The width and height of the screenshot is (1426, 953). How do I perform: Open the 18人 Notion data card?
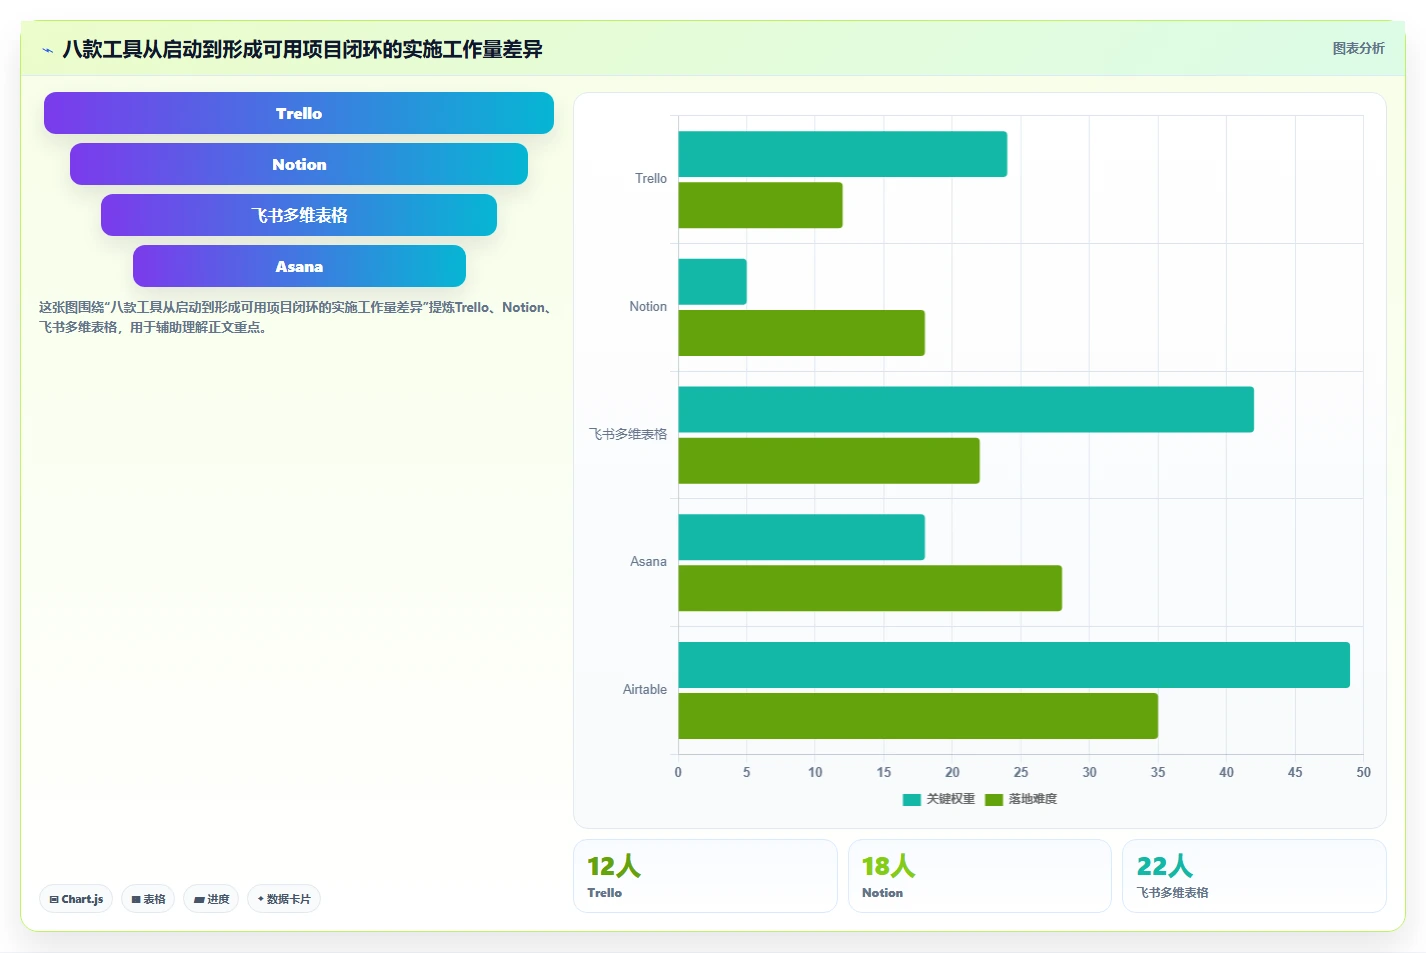(980, 876)
